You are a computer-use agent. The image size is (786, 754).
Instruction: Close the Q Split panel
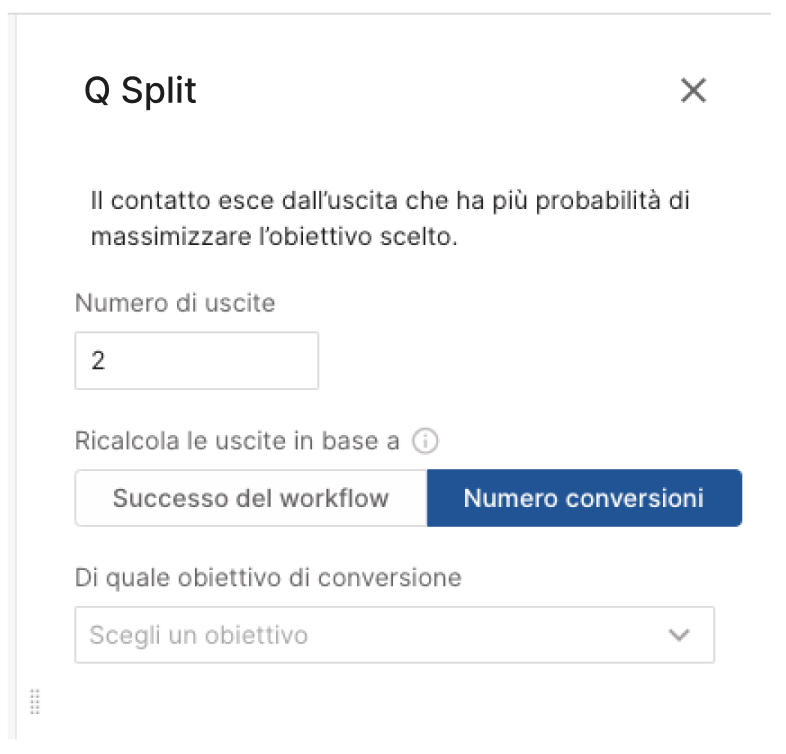(x=693, y=90)
